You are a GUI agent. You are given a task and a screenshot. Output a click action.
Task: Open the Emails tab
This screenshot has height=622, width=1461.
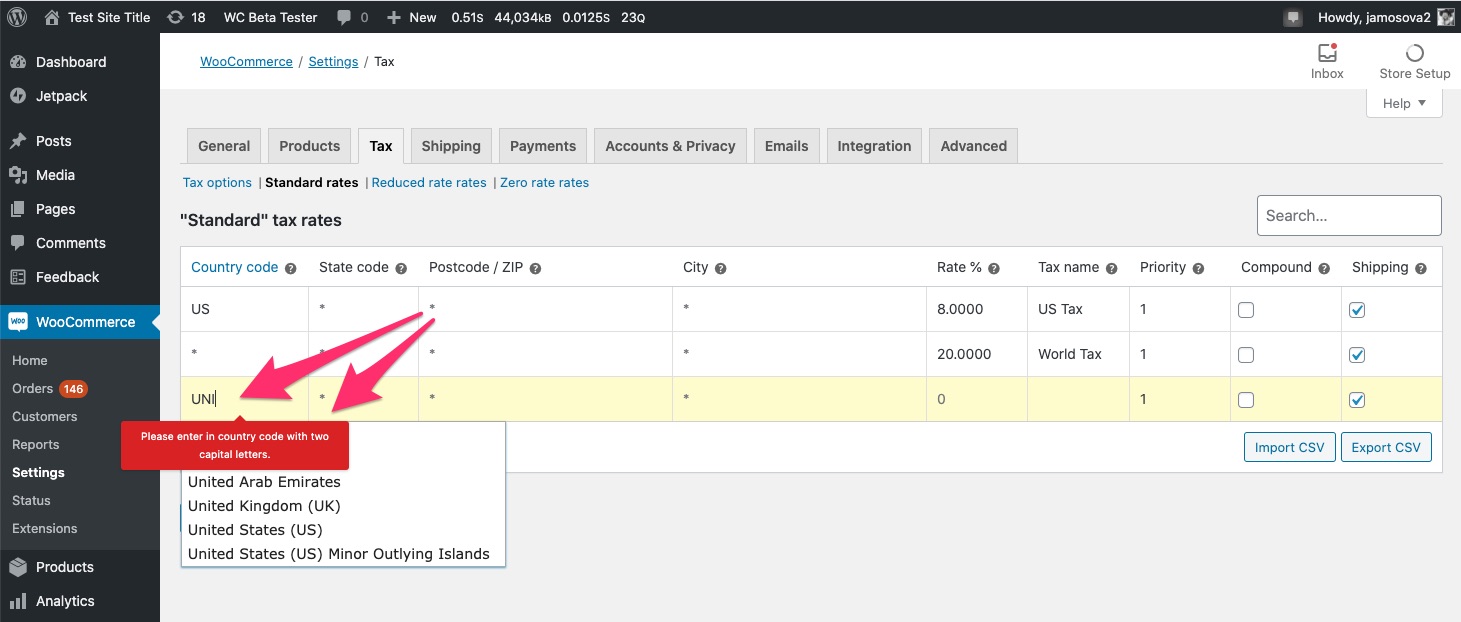(x=786, y=145)
